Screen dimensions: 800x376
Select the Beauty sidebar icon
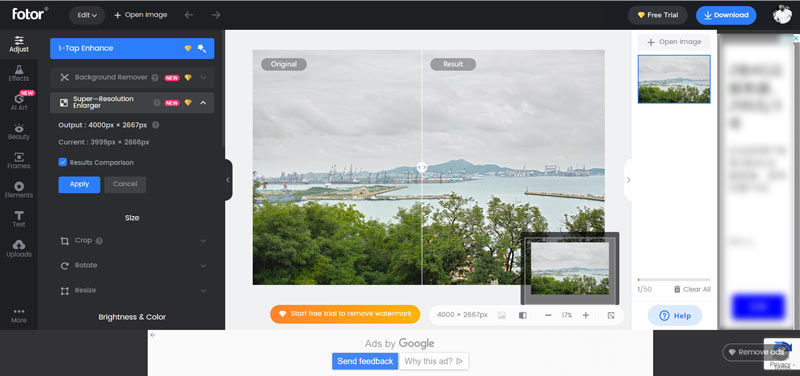click(x=19, y=132)
